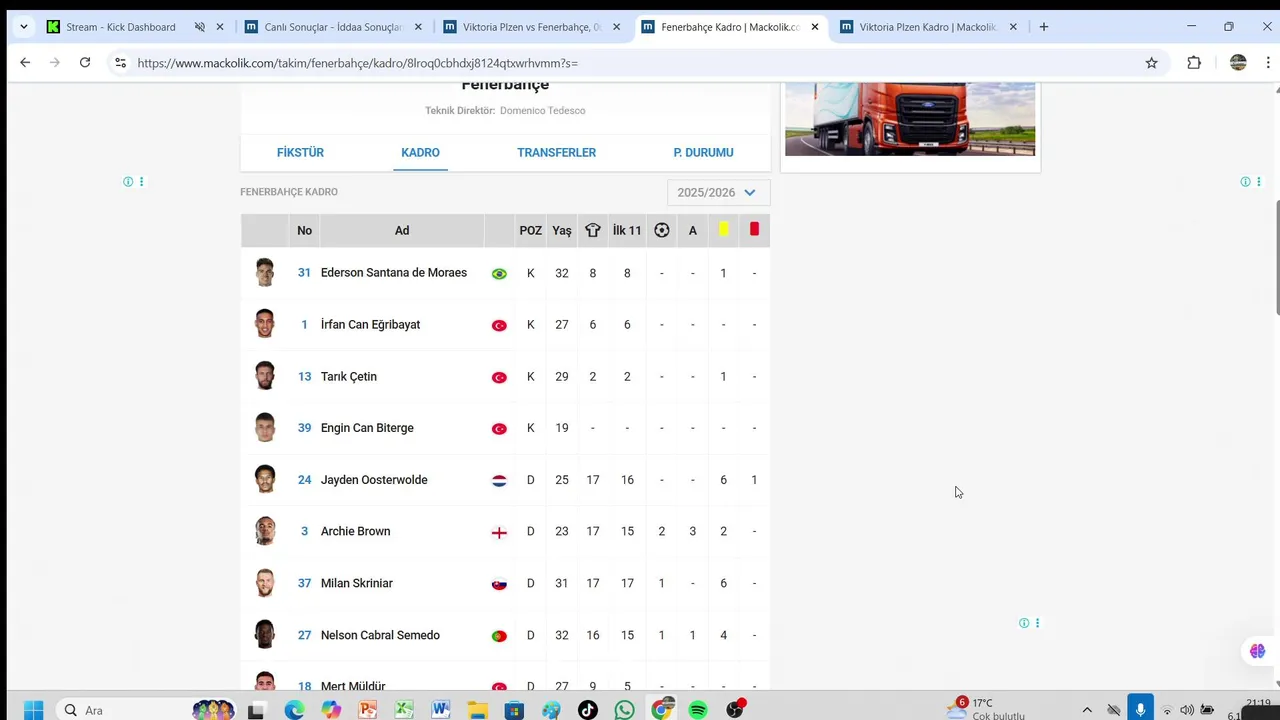
Task: Open İrfan Can Eğribayat player page
Action: tap(370, 324)
